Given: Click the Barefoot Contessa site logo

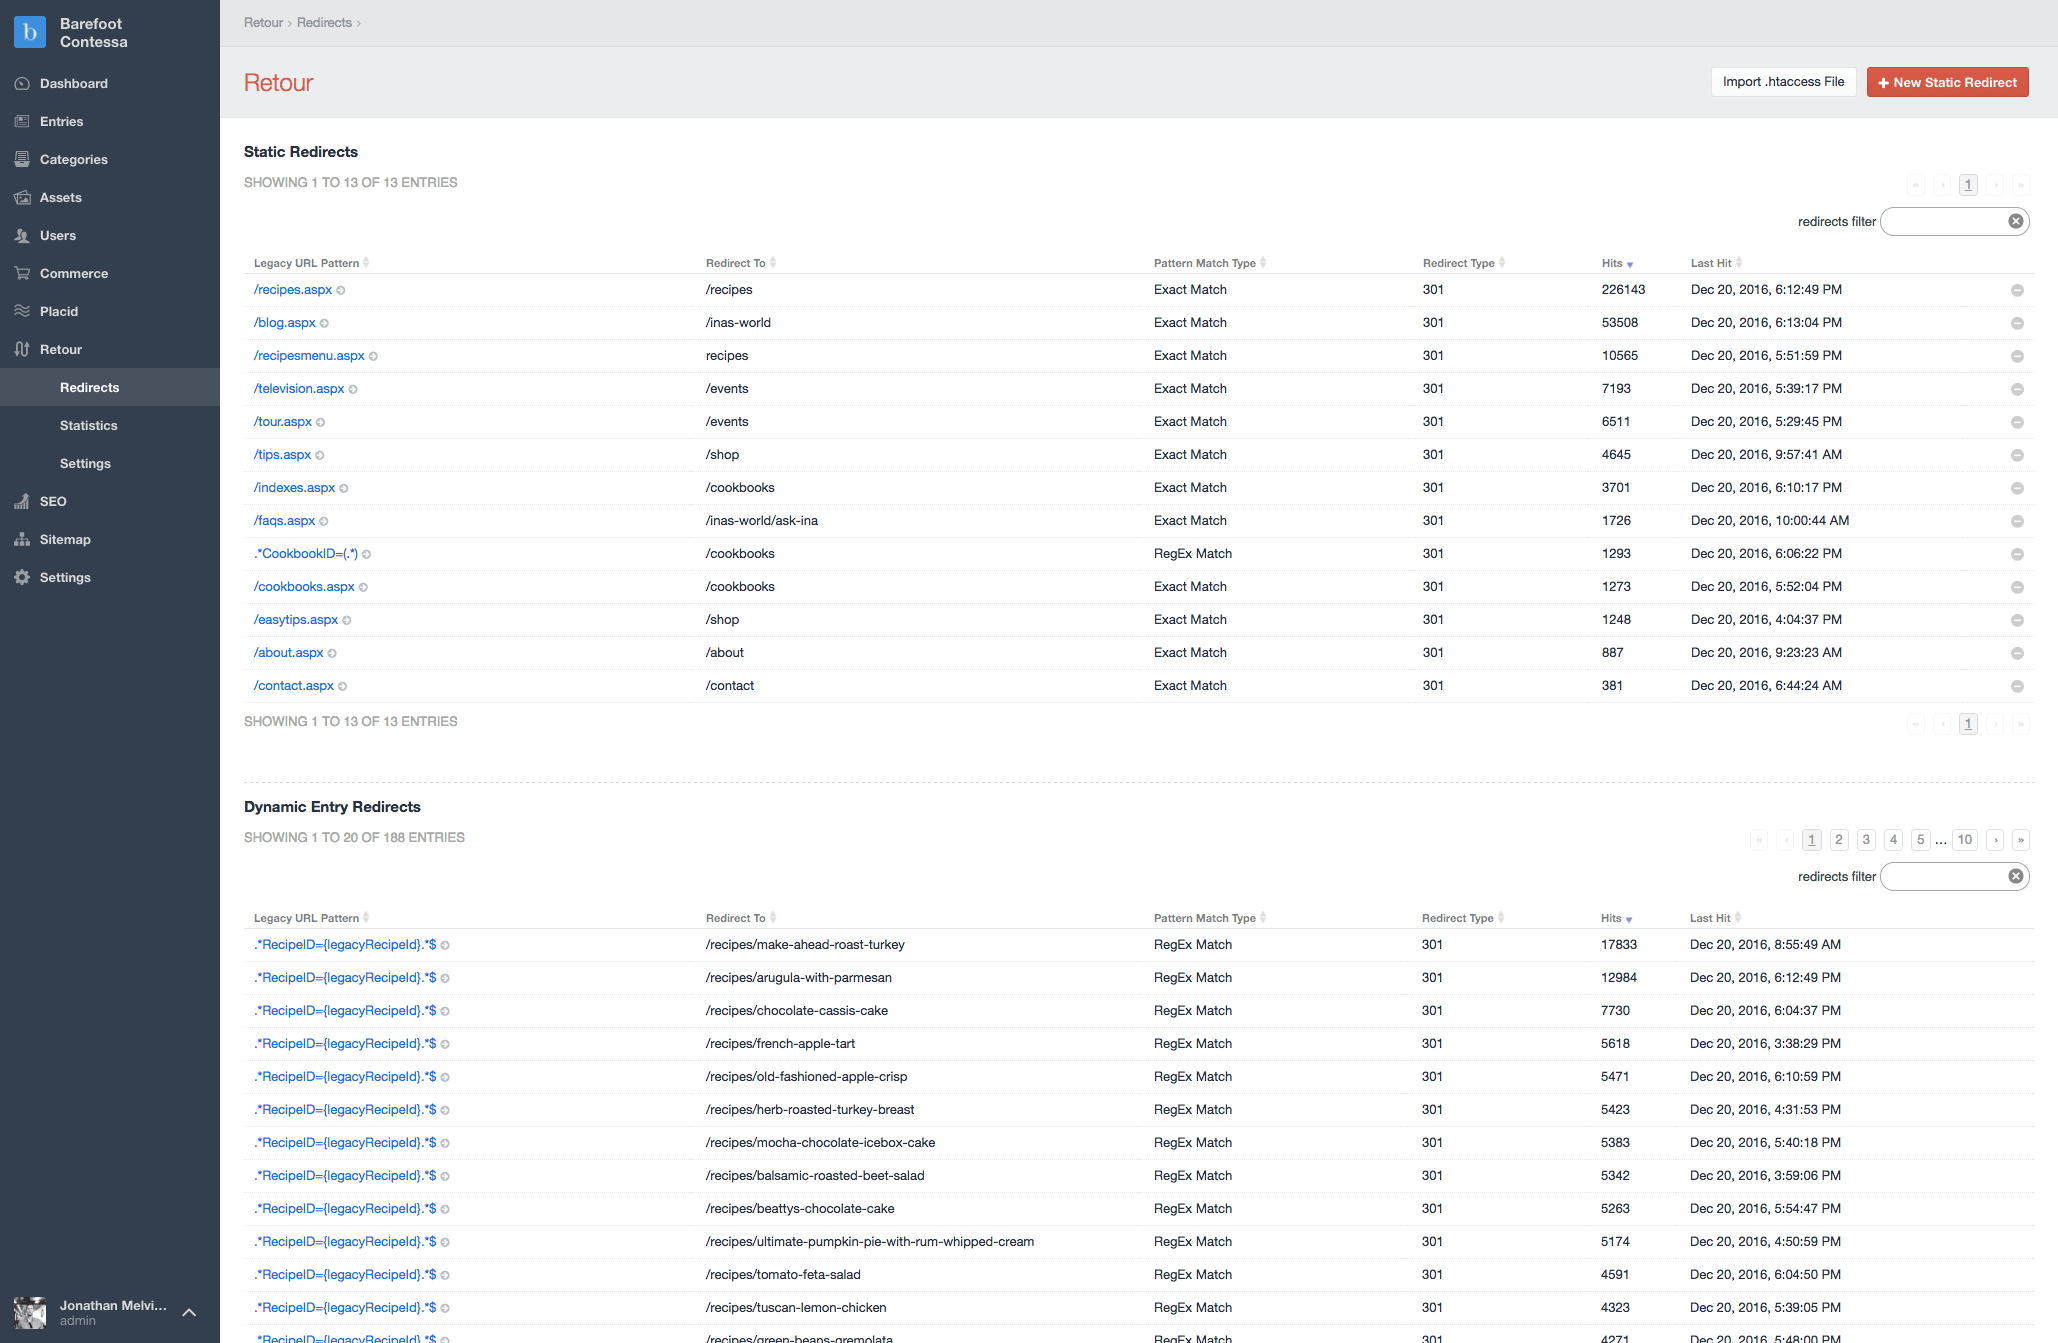Looking at the screenshot, I should coord(30,32).
